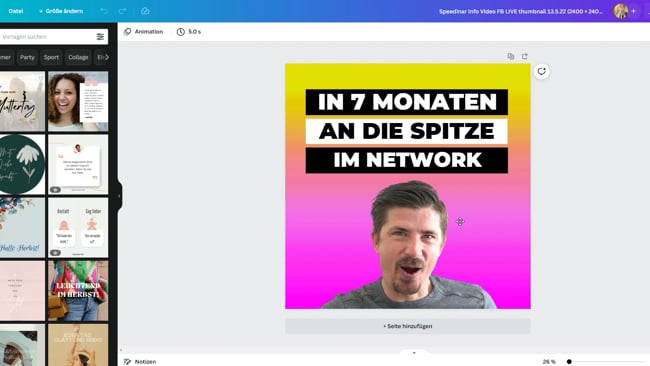Expand the page overview chevron
The width and height of the screenshot is (650, 366).
coord(414,353)
